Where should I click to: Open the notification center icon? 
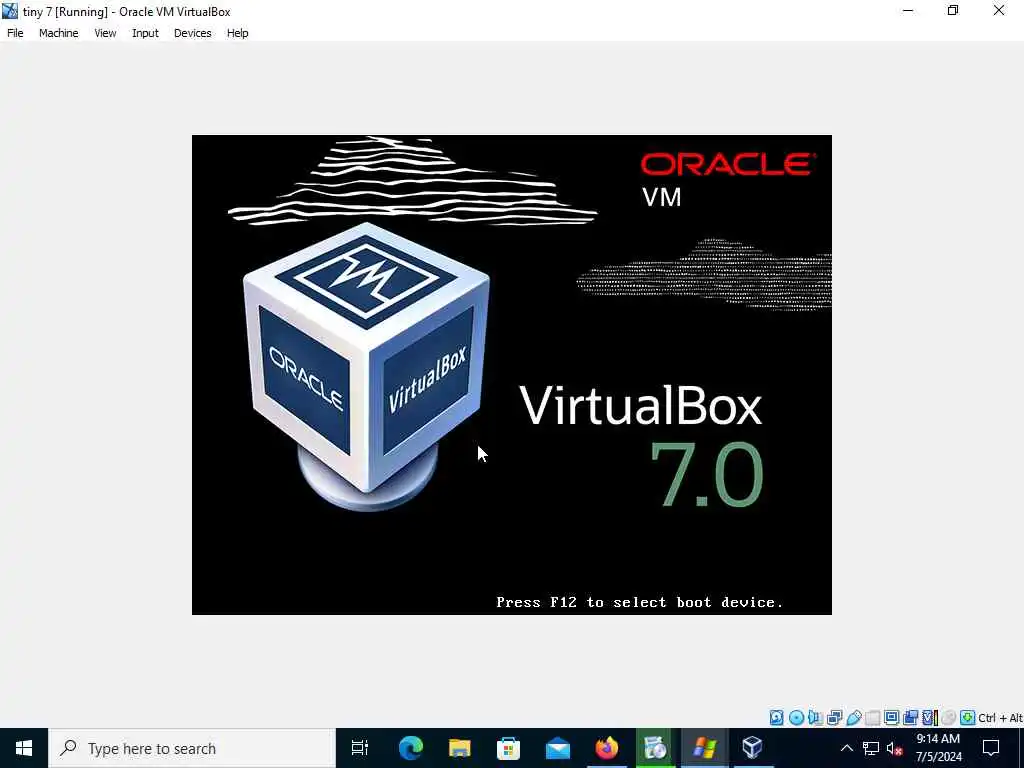tap(991, 748)
